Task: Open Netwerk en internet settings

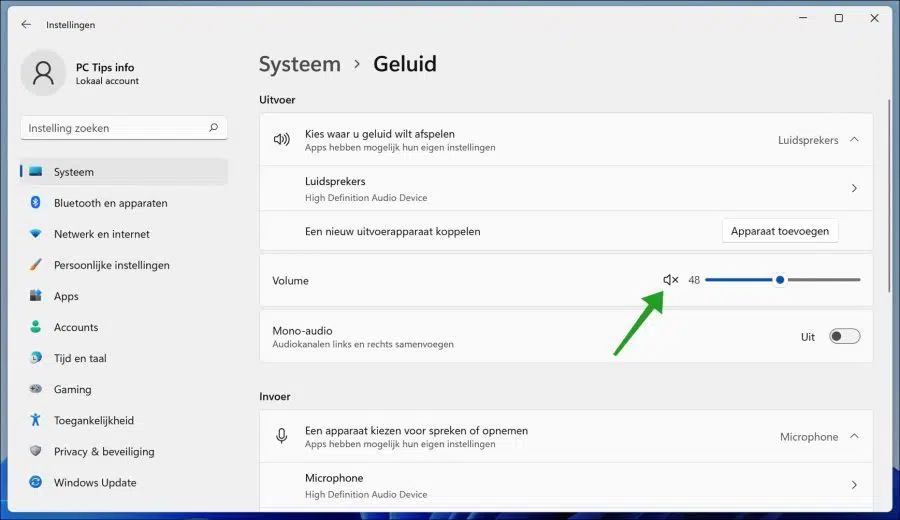Action: pos(124,234)
